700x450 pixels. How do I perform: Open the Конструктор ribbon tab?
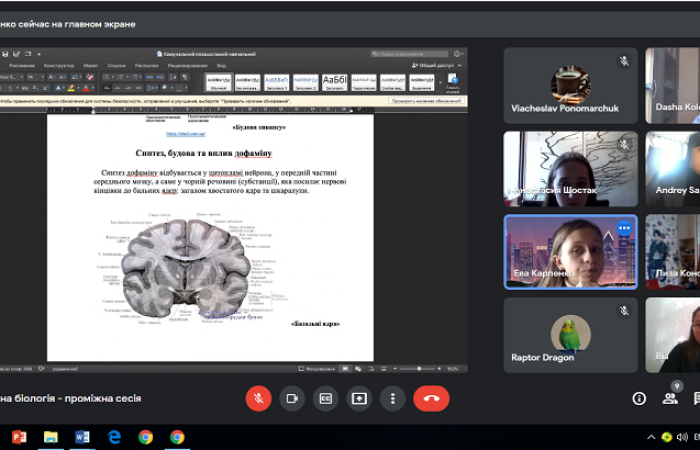[x=59, y=65]
